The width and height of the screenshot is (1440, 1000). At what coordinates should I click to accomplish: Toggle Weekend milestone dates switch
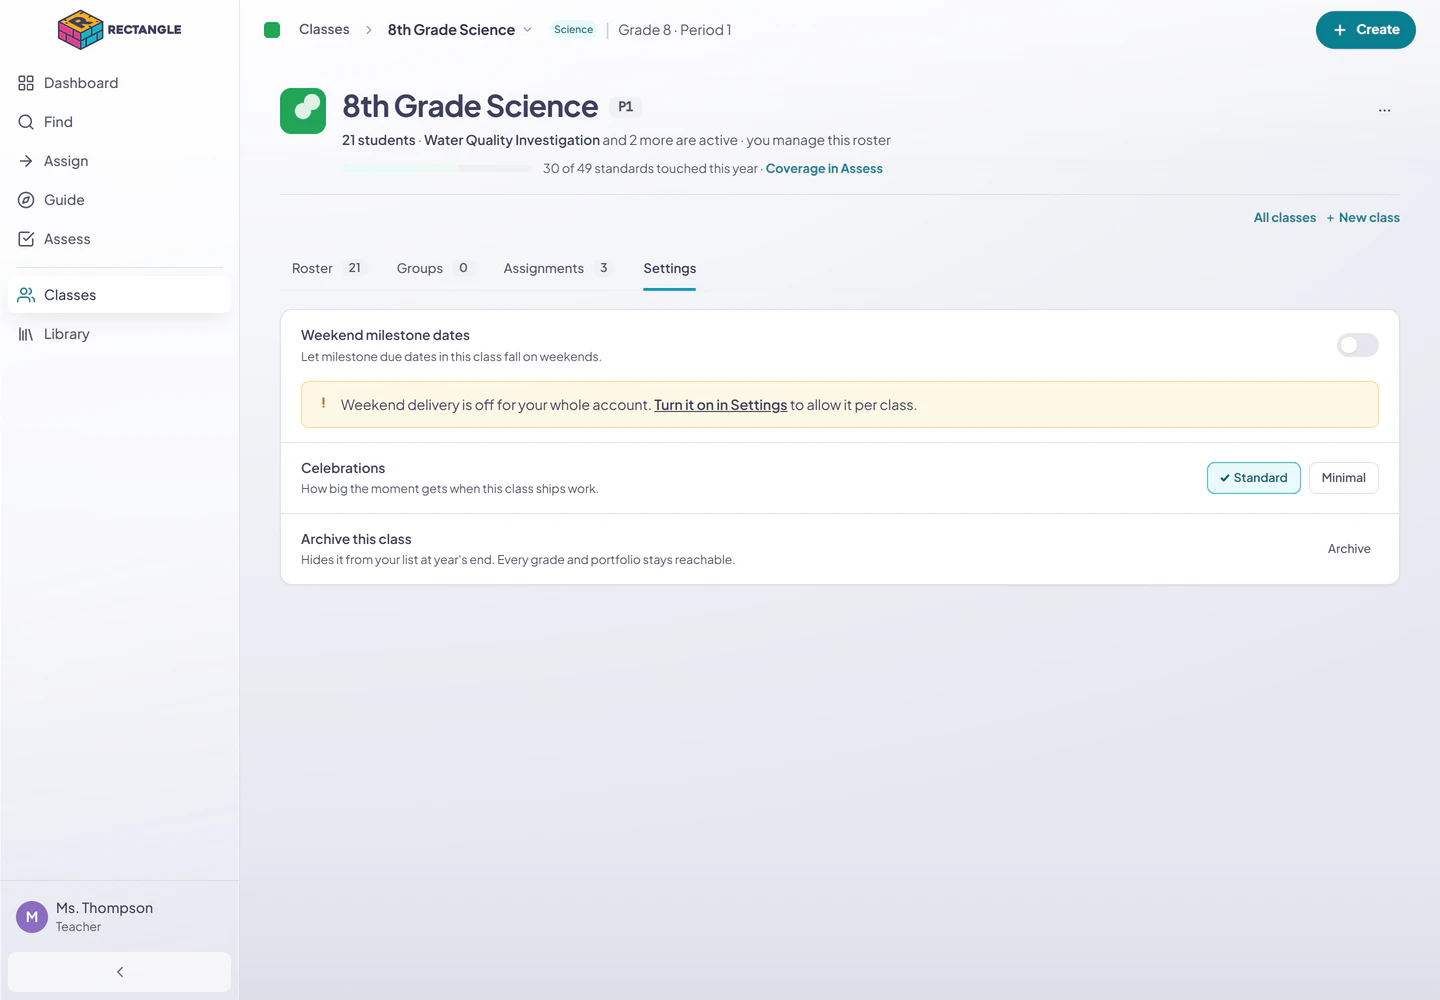1358,345
